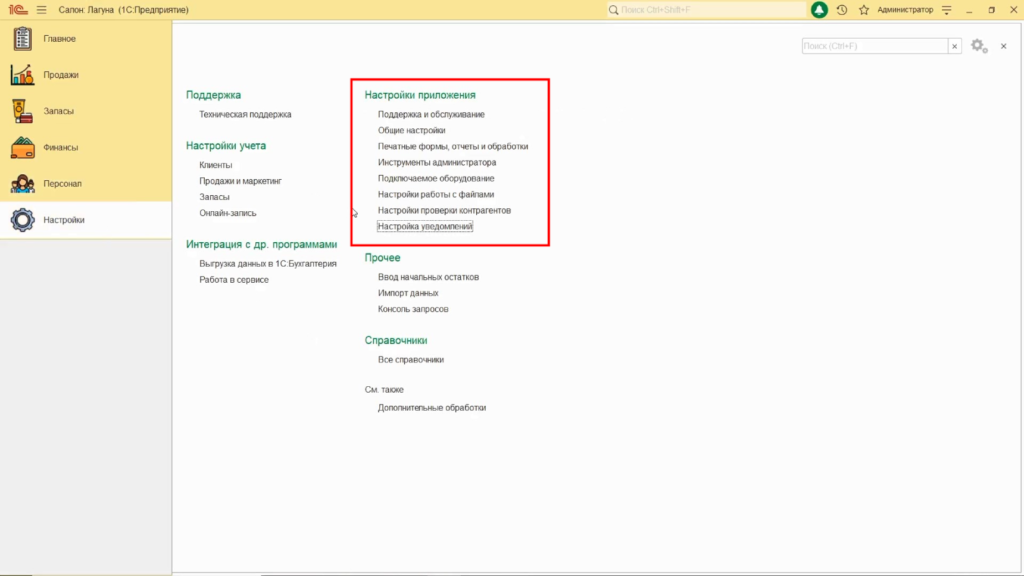Open Техническая поддержка
This screenshot has width=1024, height=576.
(x=245, y=114)
